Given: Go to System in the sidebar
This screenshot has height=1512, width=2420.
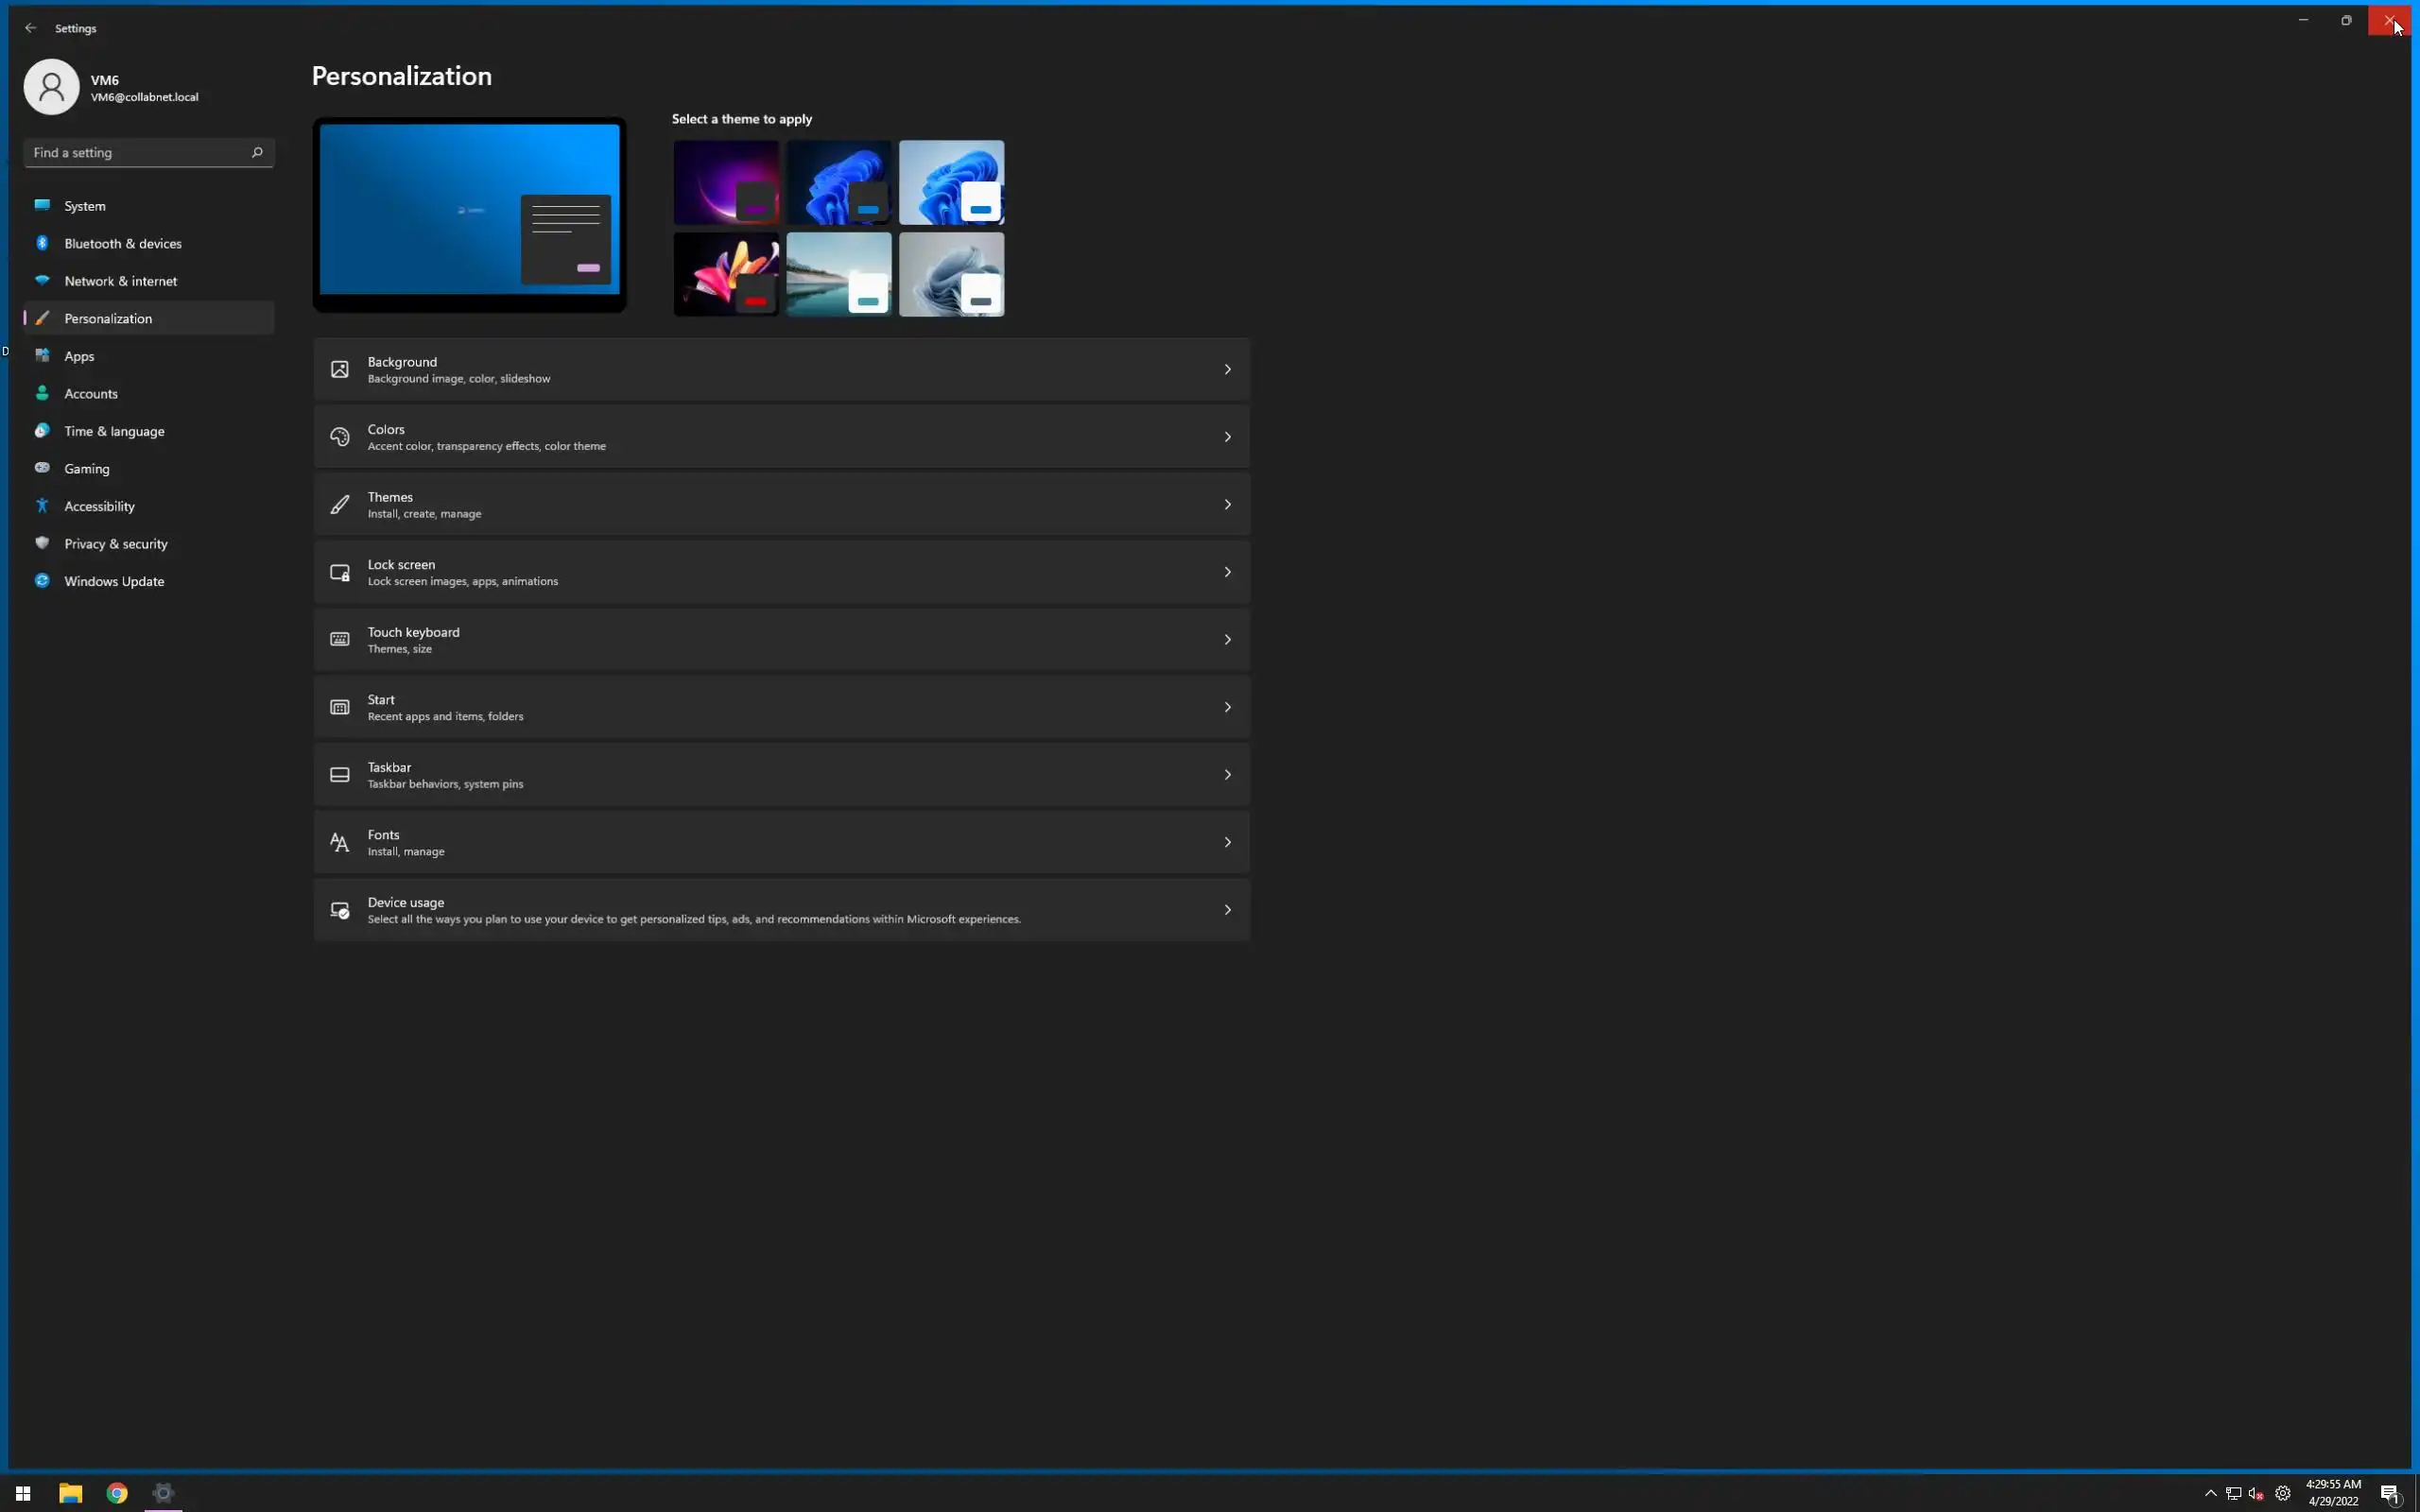Looking at the screenshot, I should coord(85,206).
